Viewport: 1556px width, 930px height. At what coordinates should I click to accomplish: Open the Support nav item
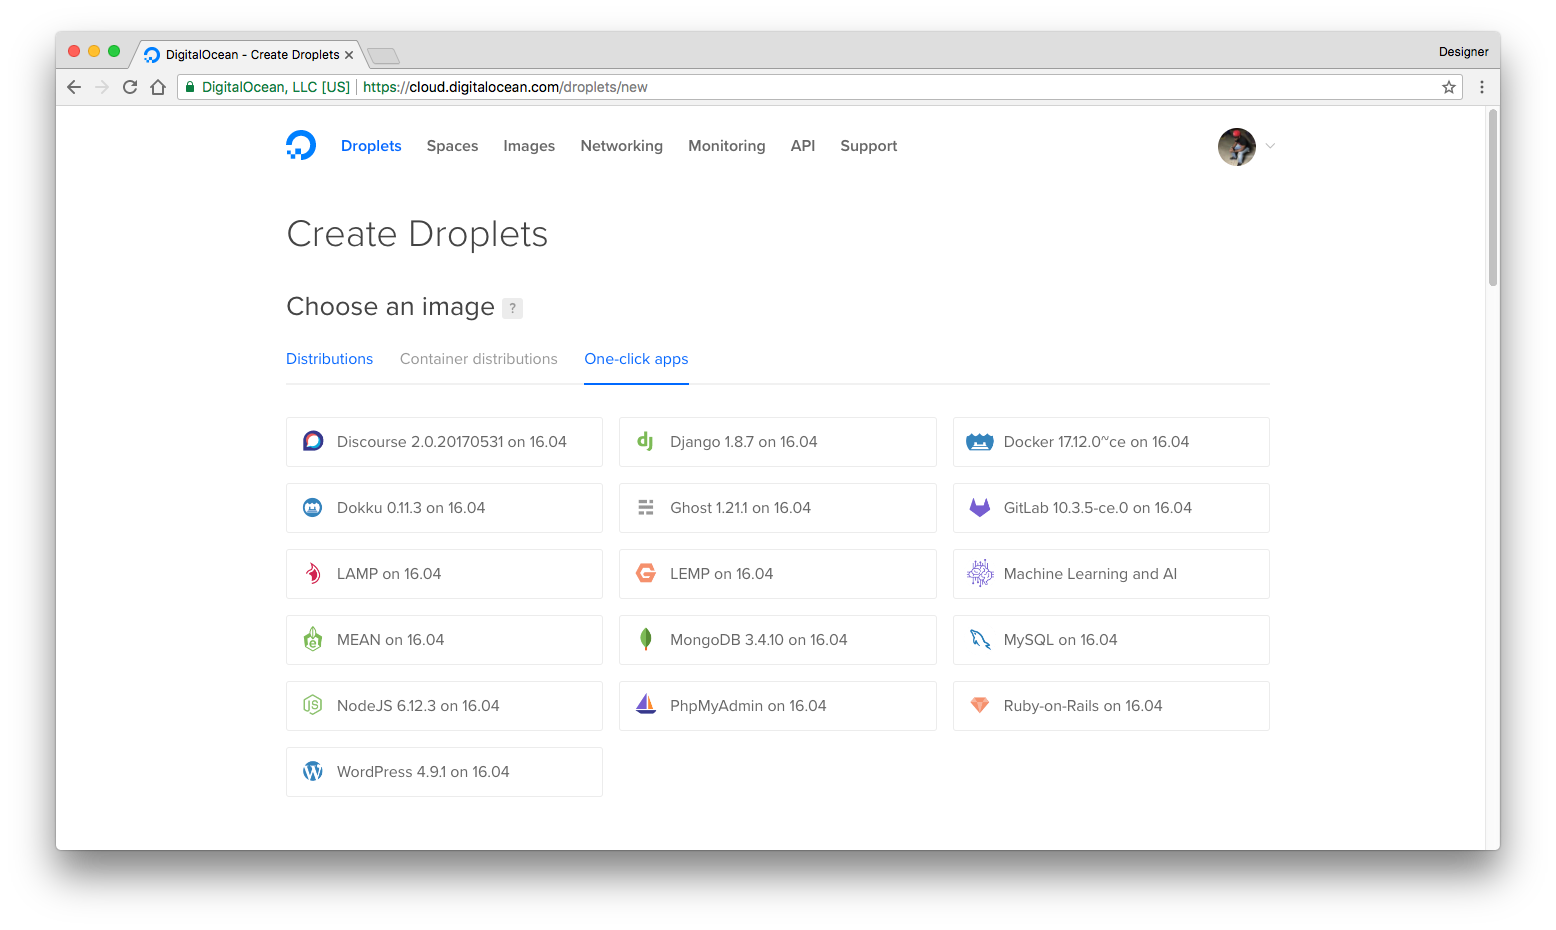coord(869,146)
